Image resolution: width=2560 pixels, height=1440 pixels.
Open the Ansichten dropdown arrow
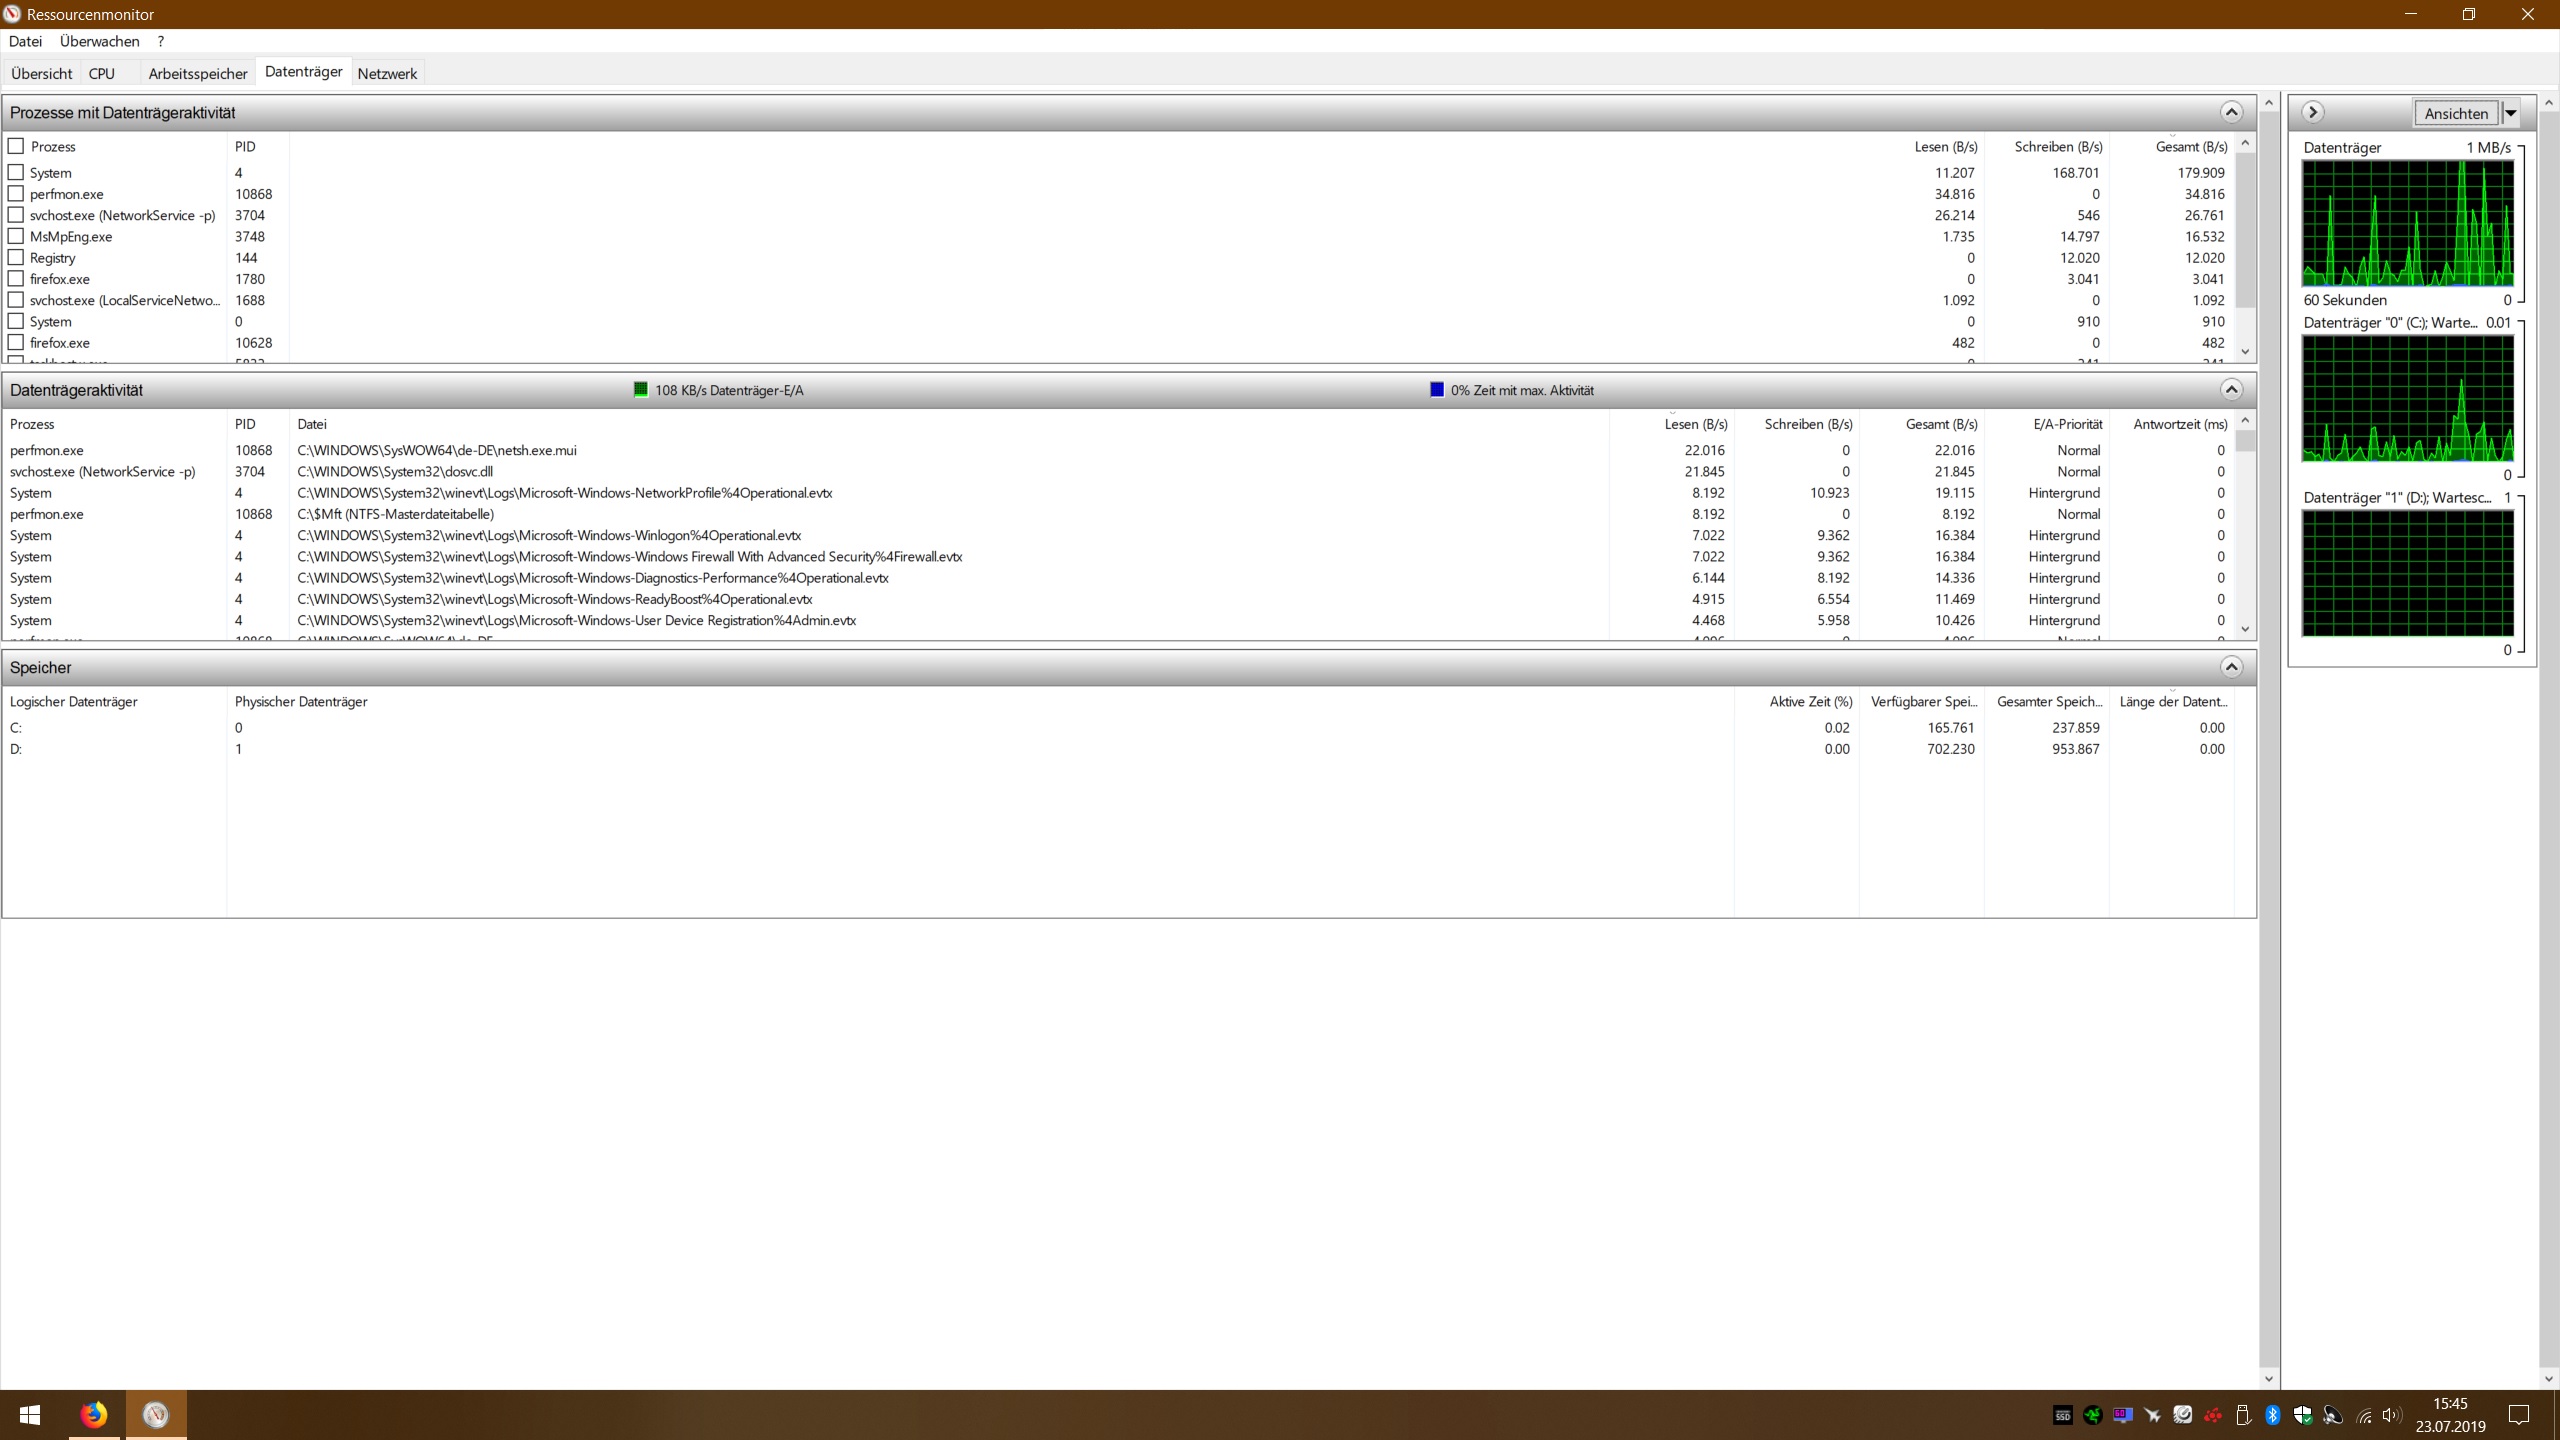tap(2510, 113)
